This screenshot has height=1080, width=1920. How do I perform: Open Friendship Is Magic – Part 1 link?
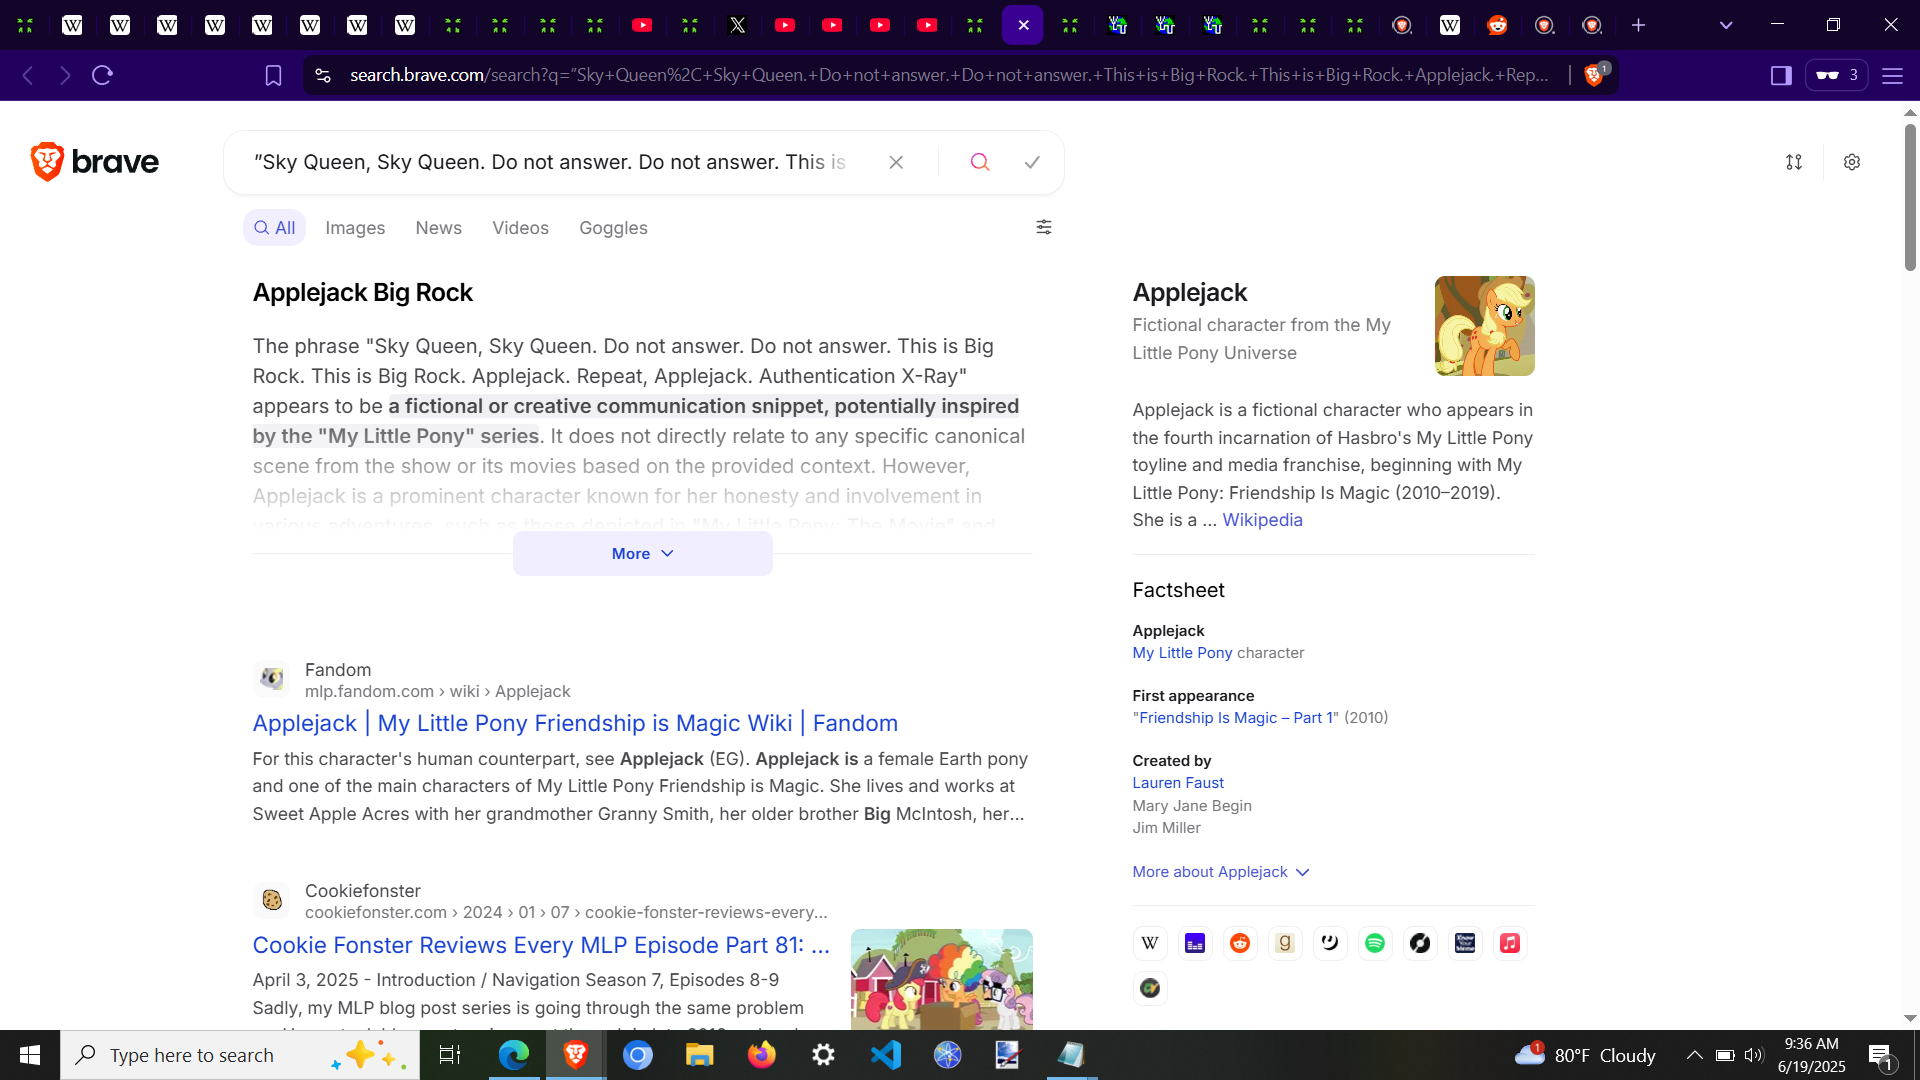(x=1235, y=718)
